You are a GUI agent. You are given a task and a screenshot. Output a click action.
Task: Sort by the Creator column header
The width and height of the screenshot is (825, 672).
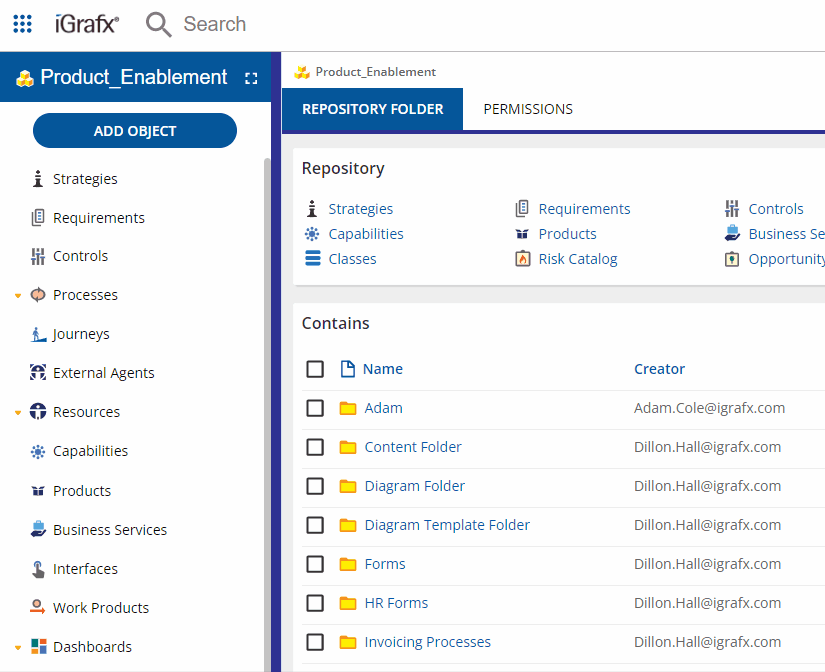tap(659, 369)
